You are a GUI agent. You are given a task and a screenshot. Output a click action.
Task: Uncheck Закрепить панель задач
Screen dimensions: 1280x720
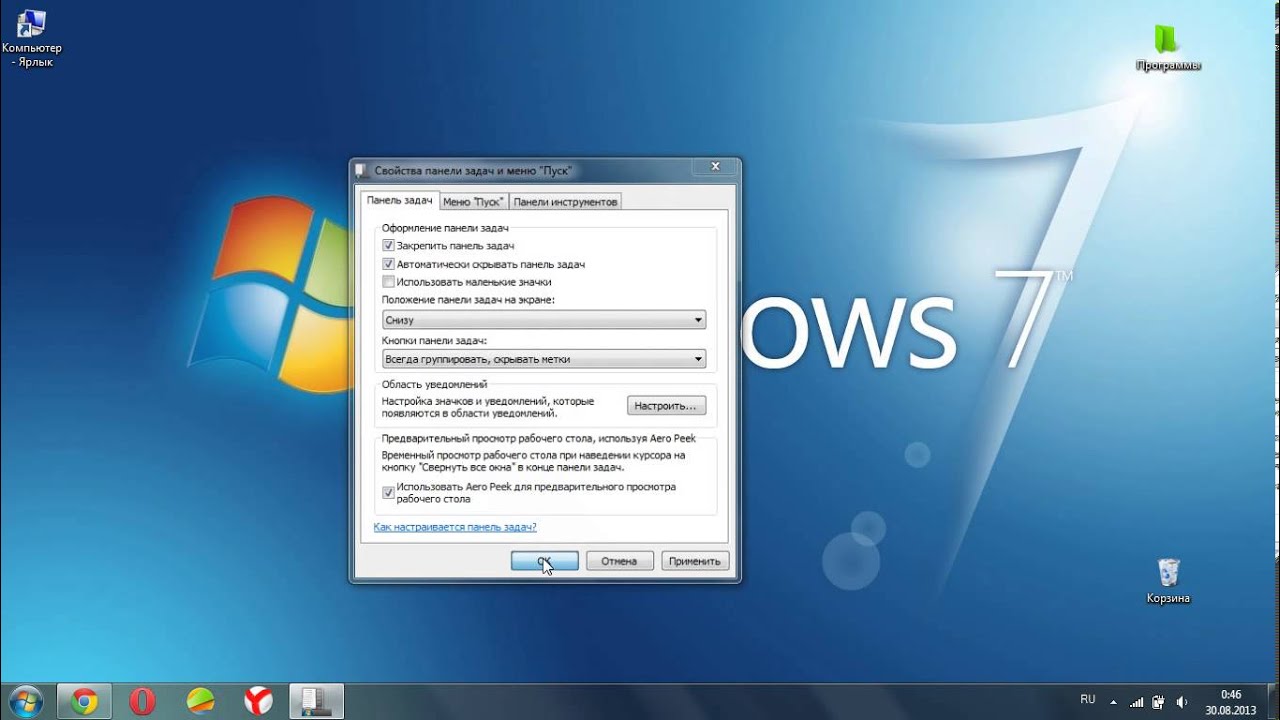(x=389, y=246)
